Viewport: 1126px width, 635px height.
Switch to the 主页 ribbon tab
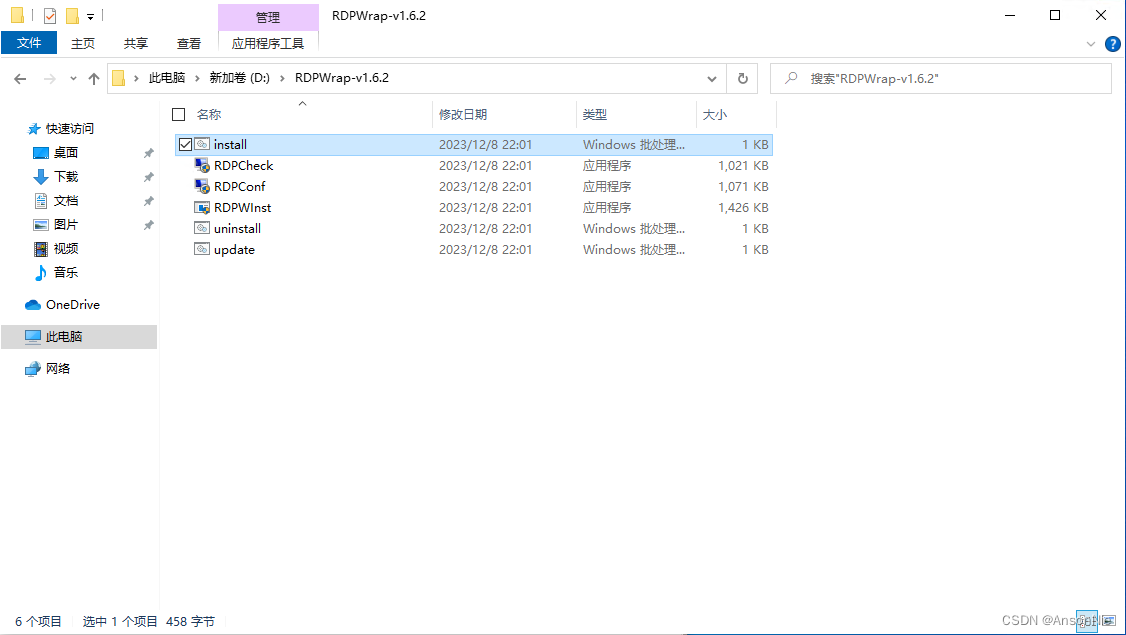pos(83,43)
